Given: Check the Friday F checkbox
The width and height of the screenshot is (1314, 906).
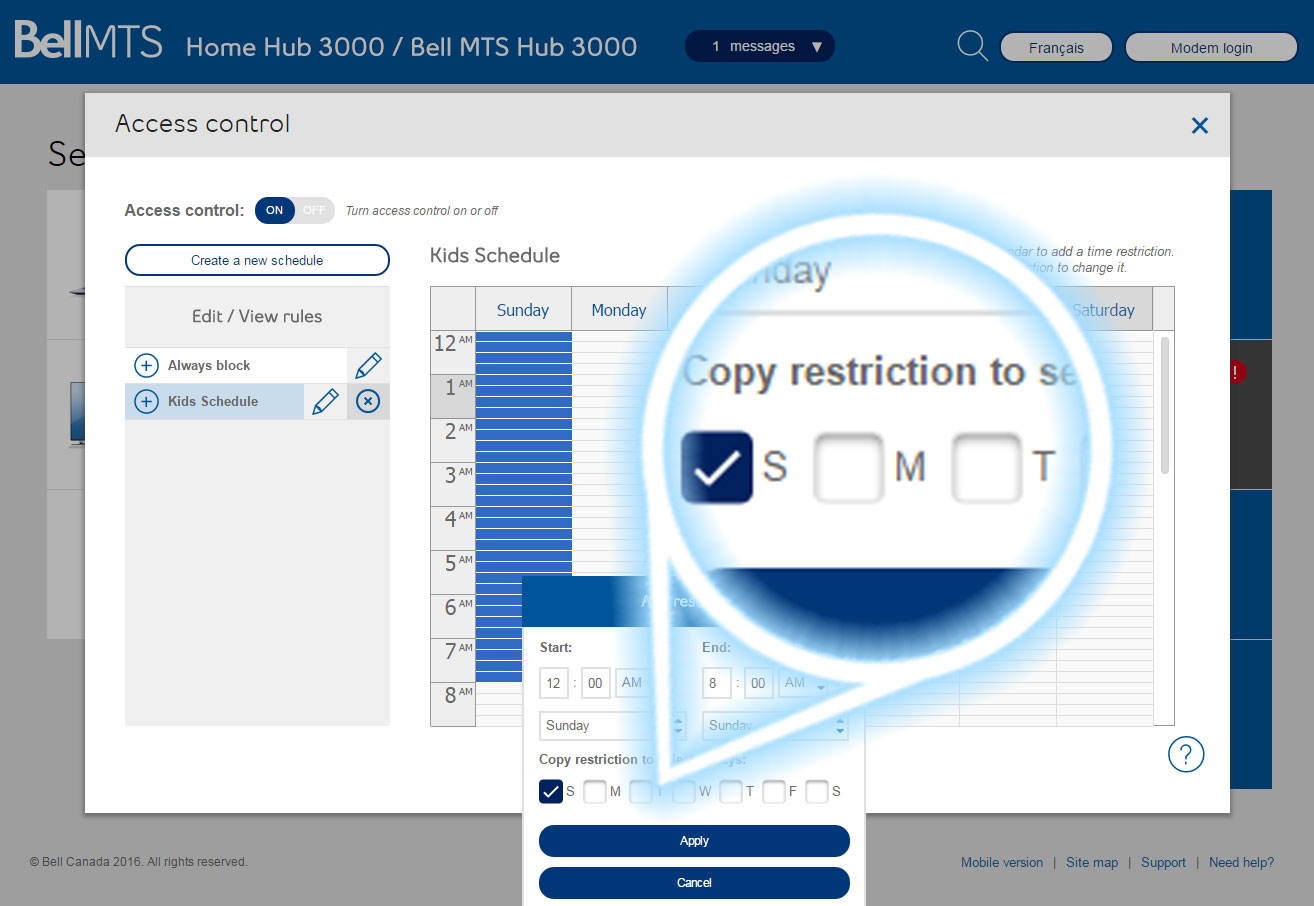Looking at the screenshot, I should pyautogui.click(x=774, y=792).
